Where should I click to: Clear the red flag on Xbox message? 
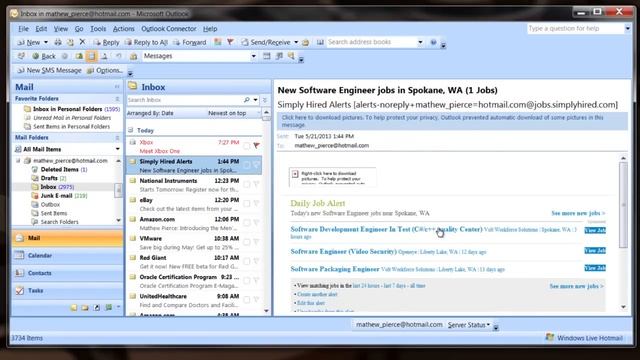(256, 146)
